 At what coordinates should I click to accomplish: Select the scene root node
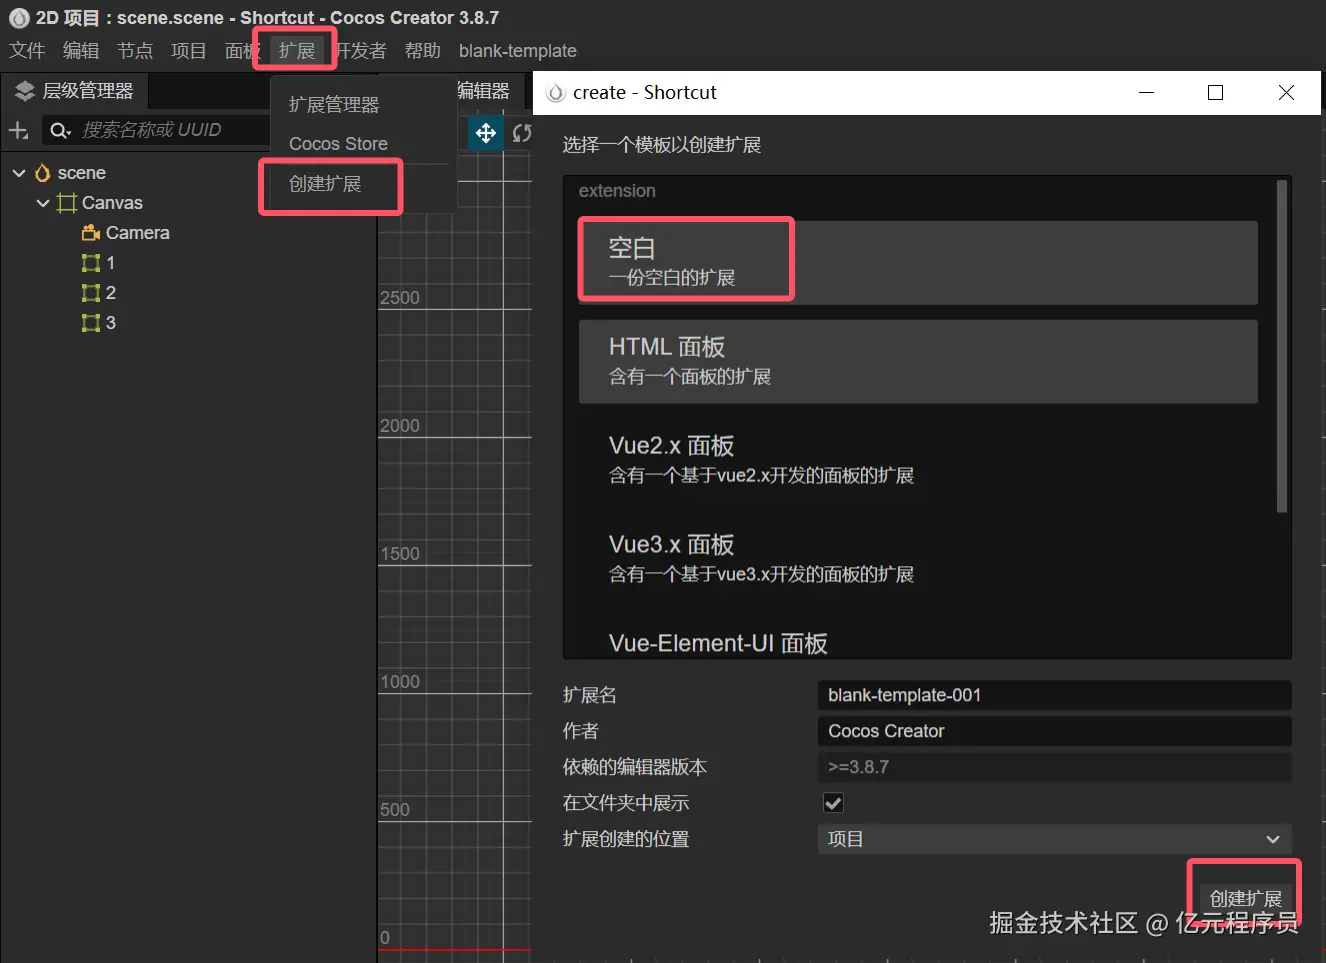coord(81,173)
